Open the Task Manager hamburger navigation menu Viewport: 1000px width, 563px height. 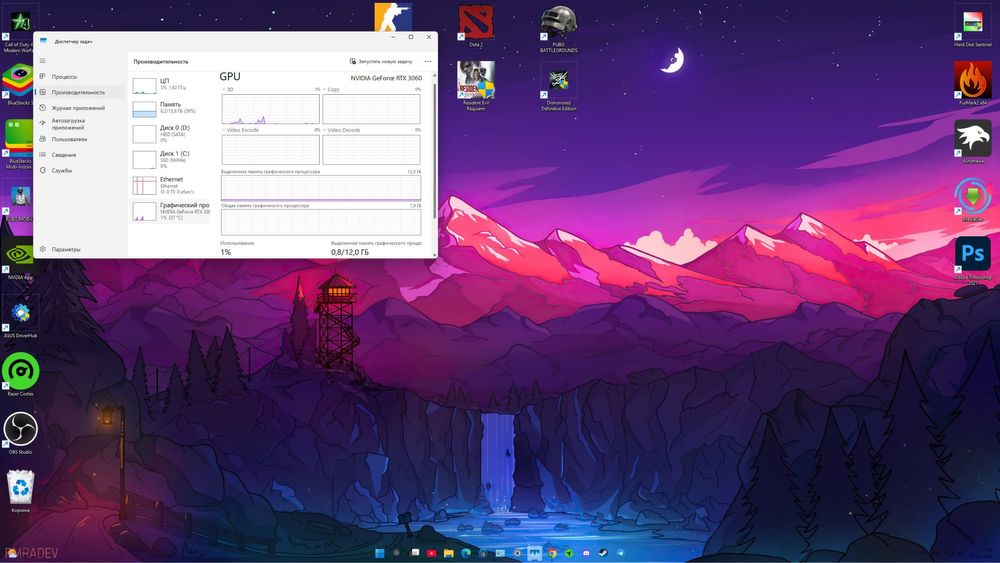coord(43,61)
